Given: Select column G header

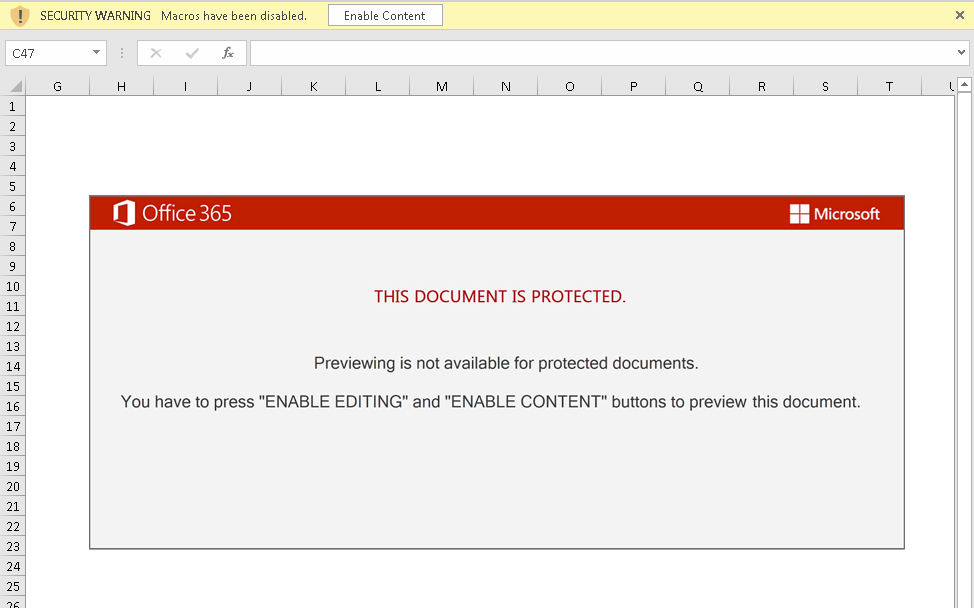Looking at the screenshot, I should point(58,87).
